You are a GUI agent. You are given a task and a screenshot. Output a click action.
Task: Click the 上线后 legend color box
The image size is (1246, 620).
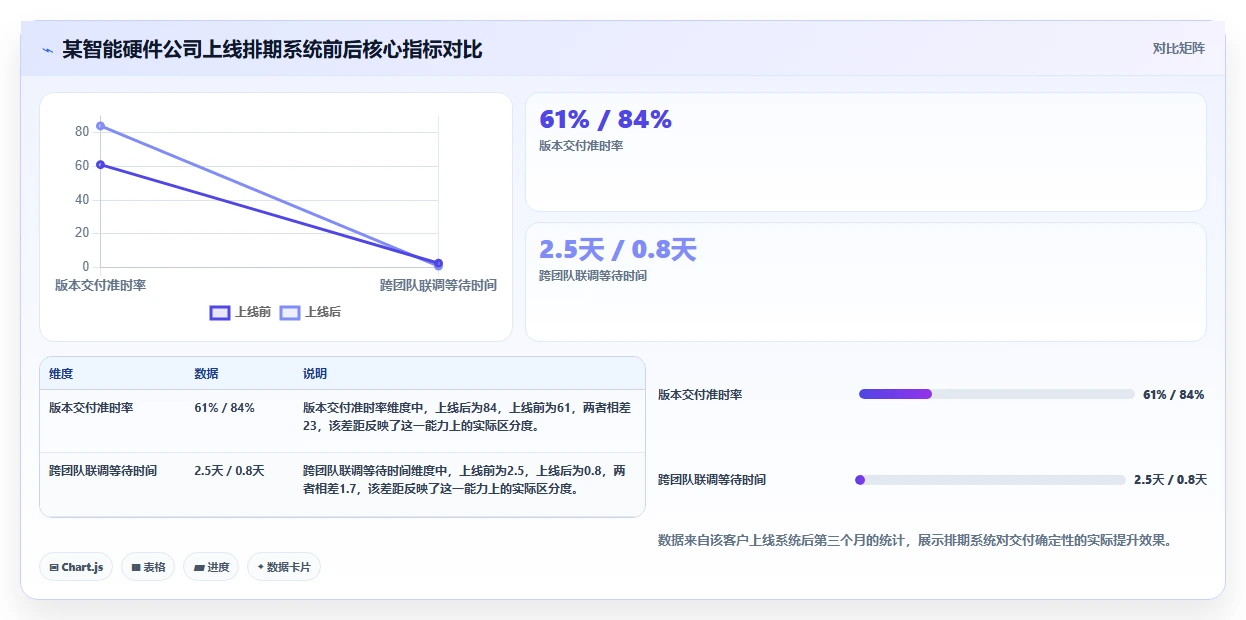(x=290, y=312)
